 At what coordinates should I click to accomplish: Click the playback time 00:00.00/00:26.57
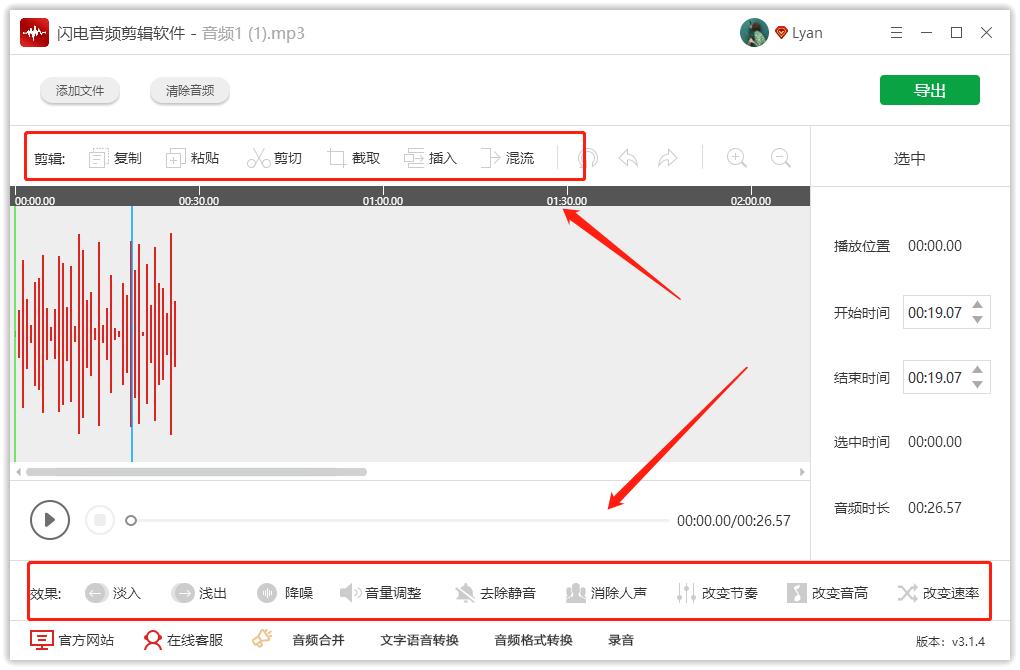(734, 520)
